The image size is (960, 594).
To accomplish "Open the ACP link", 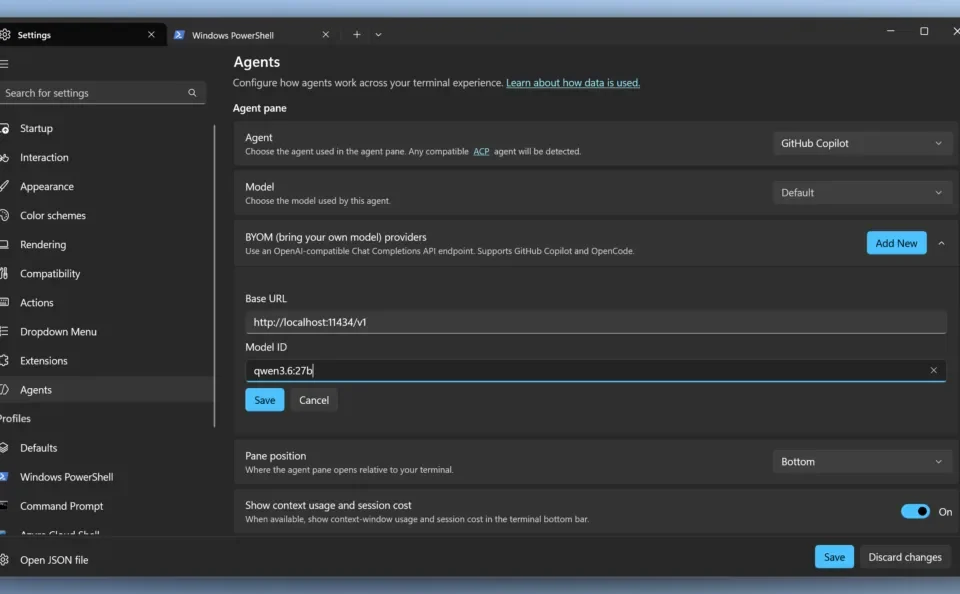I will click(481, 151).
